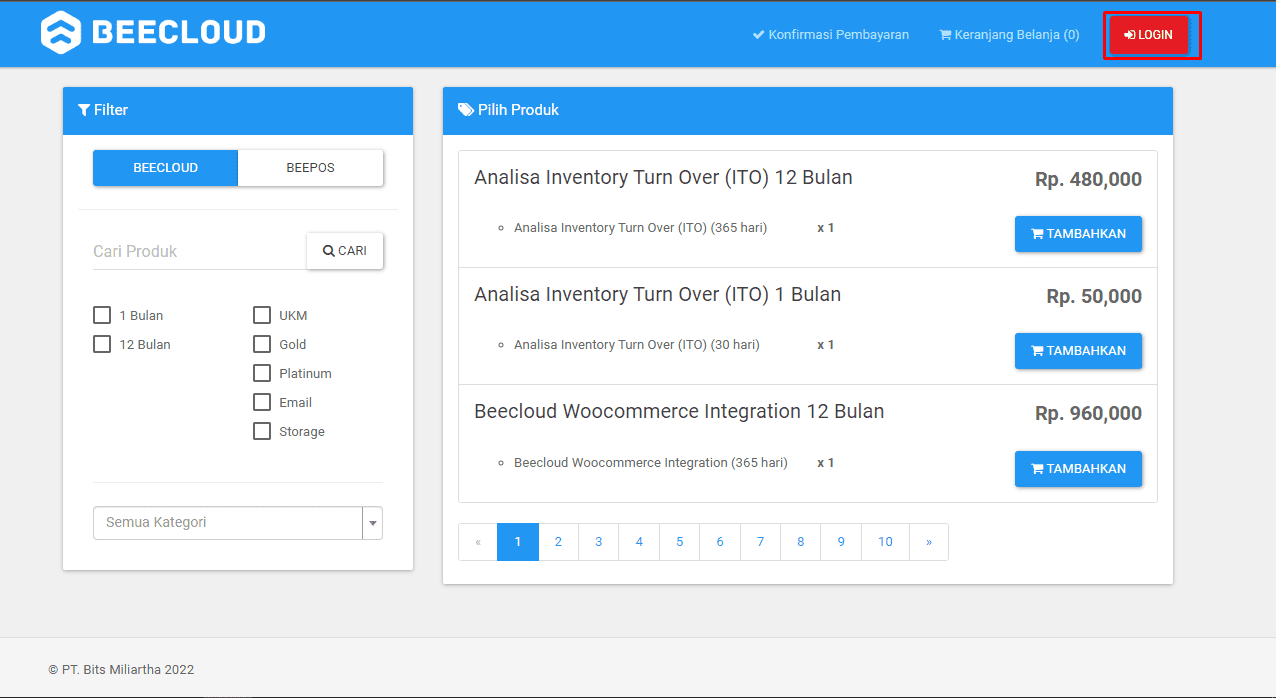Click the Semua Kategori dropdown arrow
Image resolution: width=1276 pixels, height=698 pixels.
(373, 523)
